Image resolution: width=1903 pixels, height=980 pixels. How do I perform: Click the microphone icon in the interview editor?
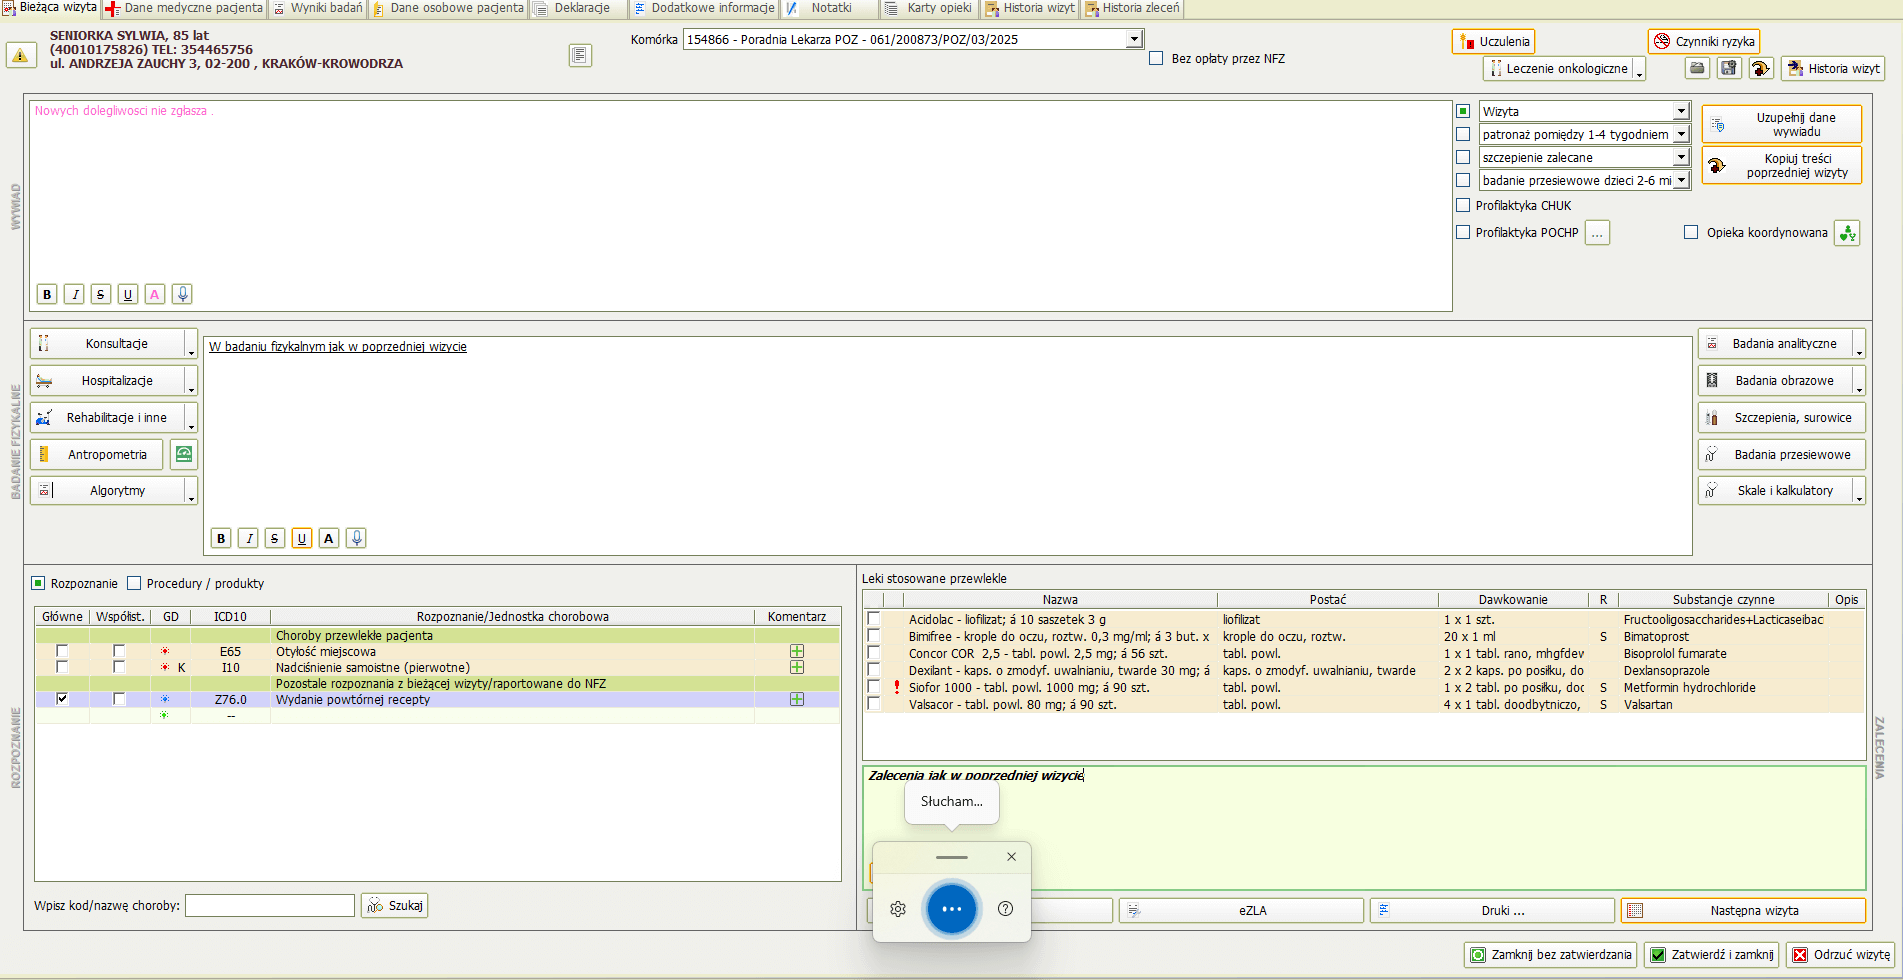pyautogui.click(x=182, y=294)
